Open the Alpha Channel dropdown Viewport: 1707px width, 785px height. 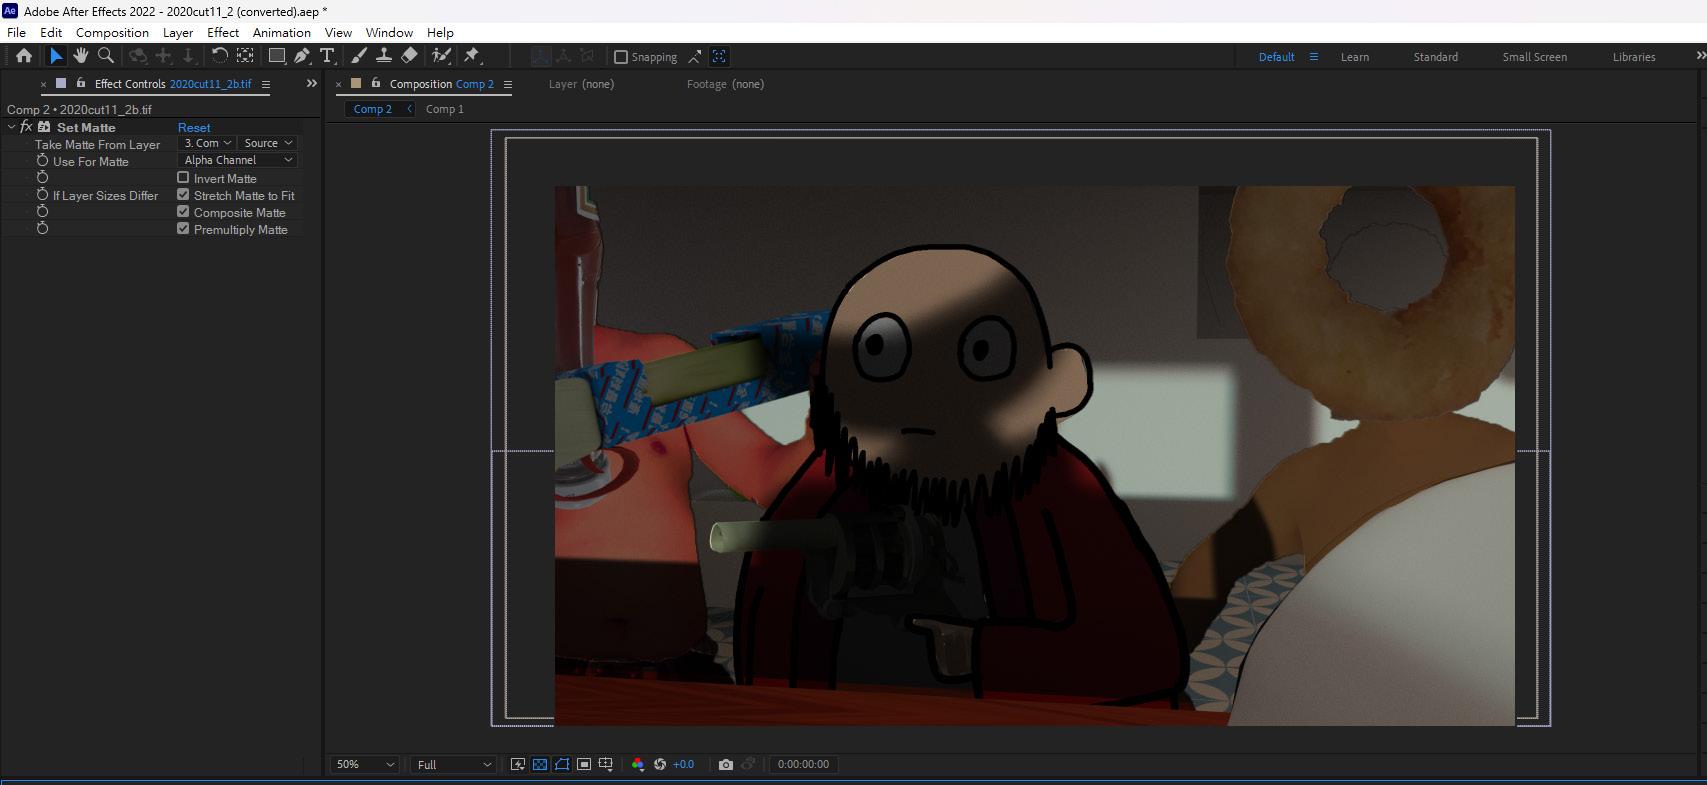click(238, 160)
